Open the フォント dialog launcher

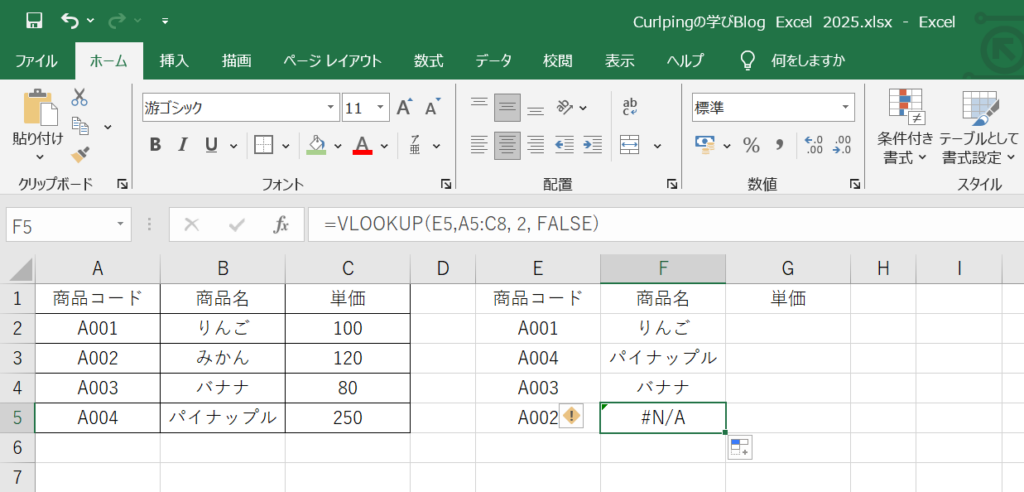click(446, 185)
